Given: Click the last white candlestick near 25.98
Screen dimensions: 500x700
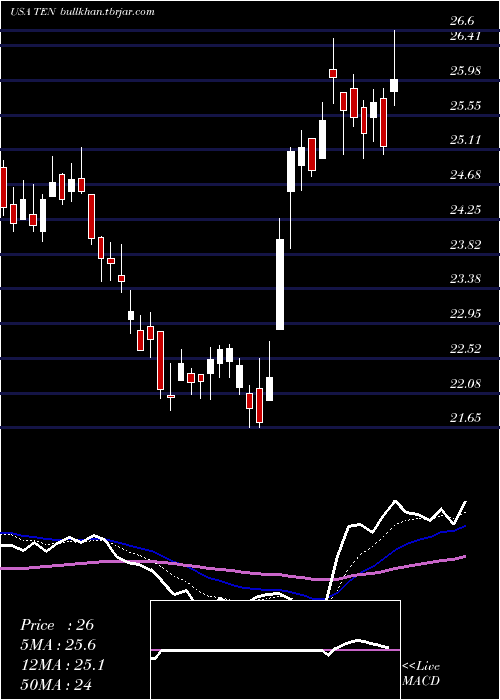Looking at the screenshot, I should [394, 85].
